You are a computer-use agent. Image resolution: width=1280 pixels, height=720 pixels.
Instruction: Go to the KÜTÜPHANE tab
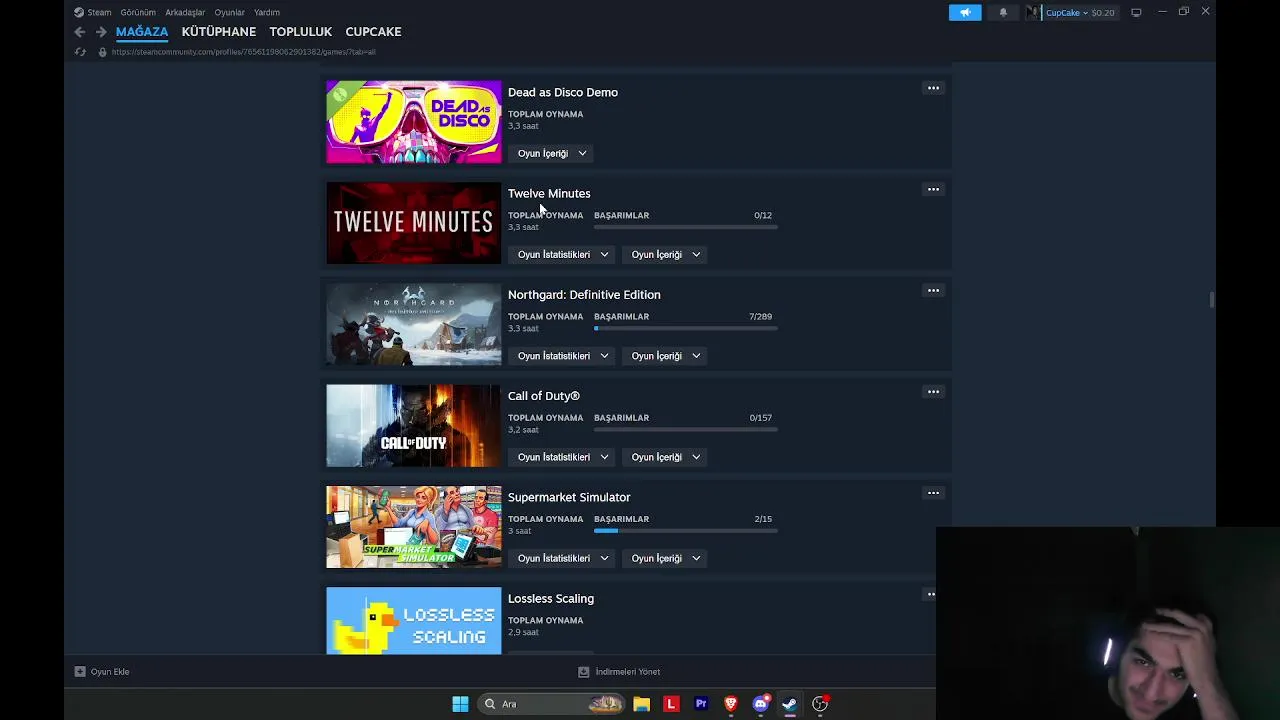pyautogui.click(x=219, y=32)
